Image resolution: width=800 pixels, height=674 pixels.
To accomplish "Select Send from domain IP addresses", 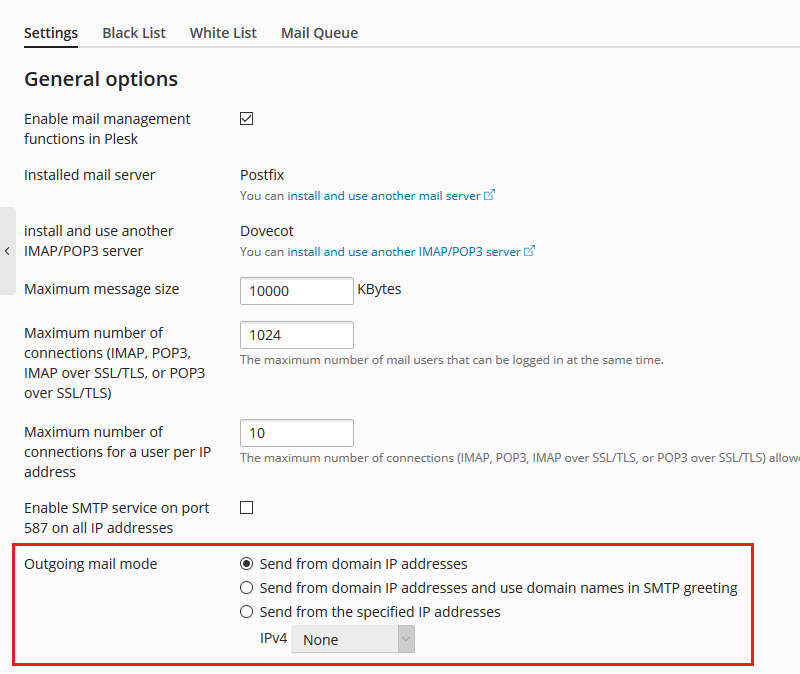I will point(247,564).
